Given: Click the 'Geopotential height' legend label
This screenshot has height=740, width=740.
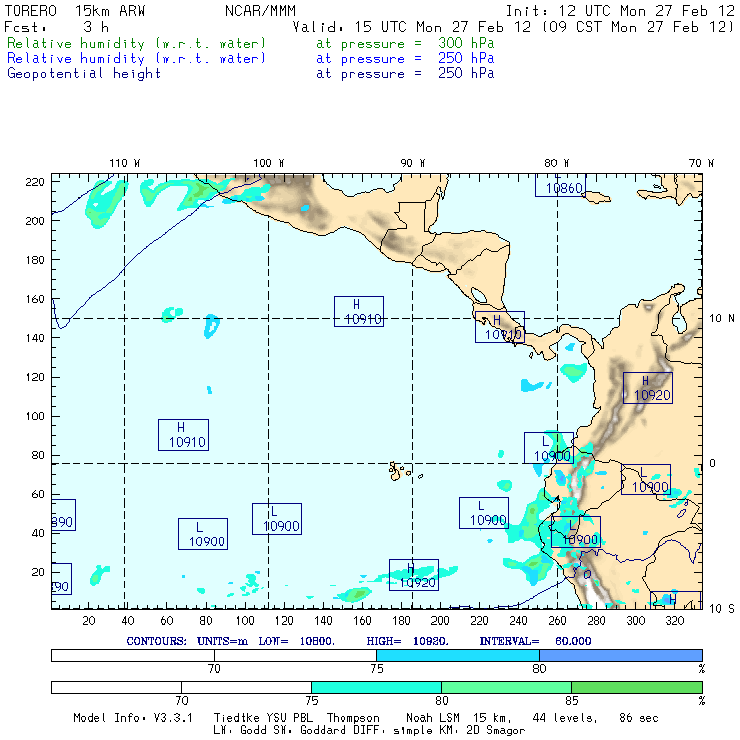Looking at the screenshot, I should point(84,74).
